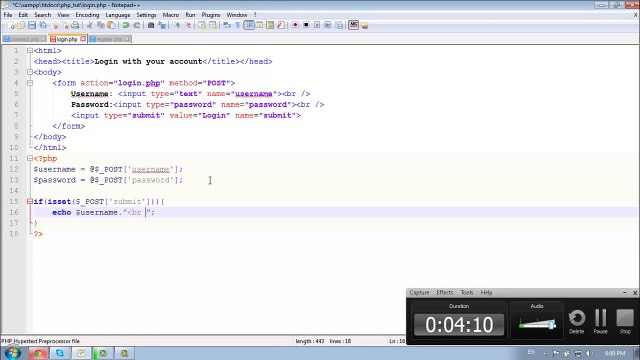Collapse the if block fold on line 15
640x360 pixels.
pos(30,202)
